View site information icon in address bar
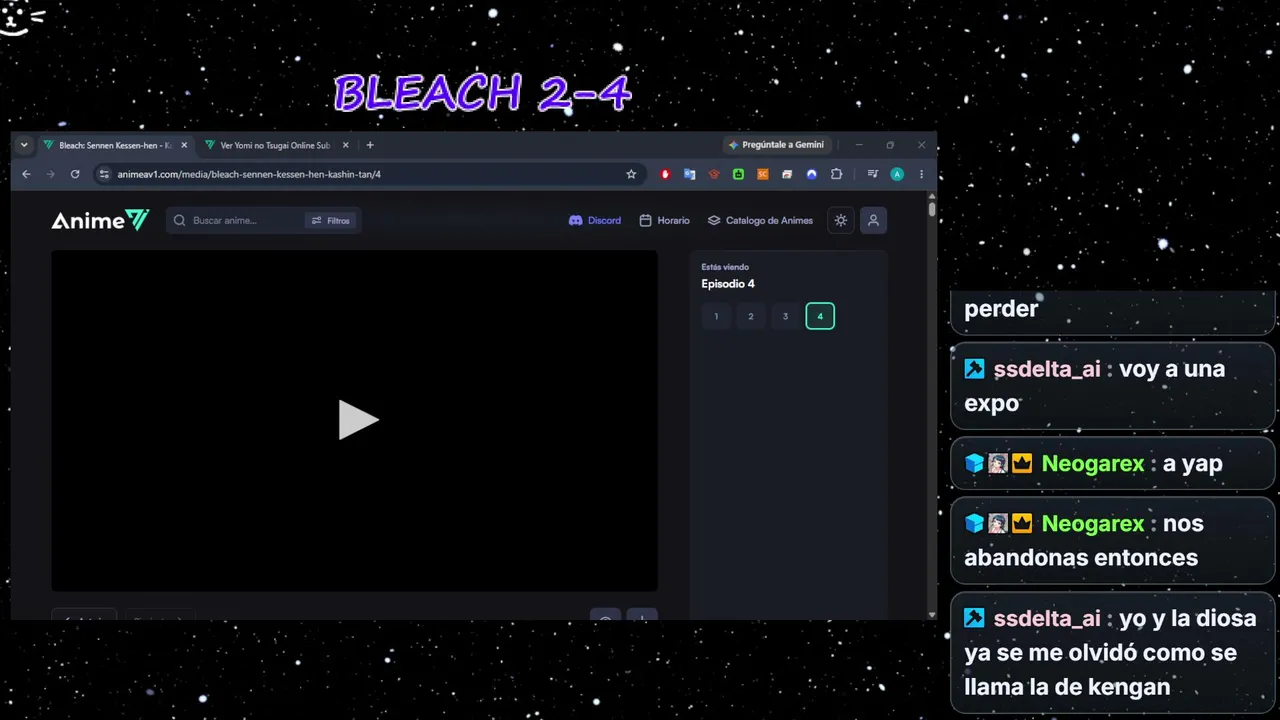1280x720 pixels. click(103, 174)
